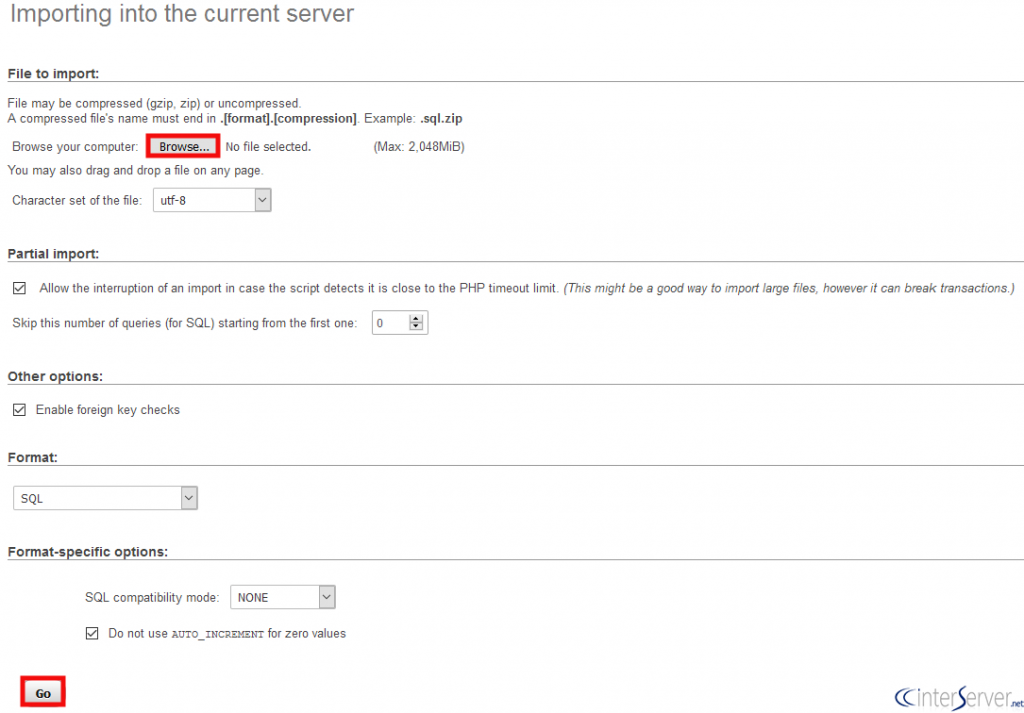This screenshot has height=713, width=1024.
Task: Click the 'Other options:' heading
Action: (x=56, y=377)
